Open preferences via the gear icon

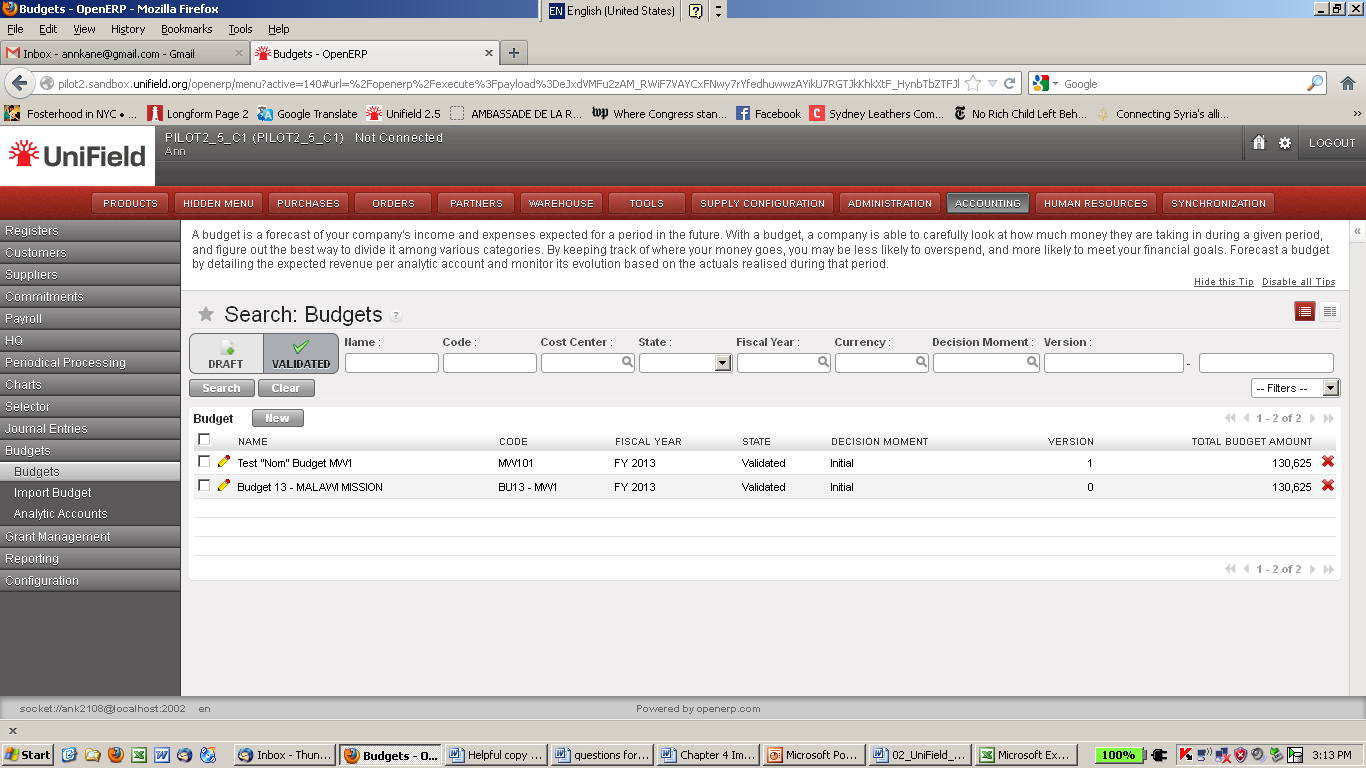click(x=1285, y=143)
